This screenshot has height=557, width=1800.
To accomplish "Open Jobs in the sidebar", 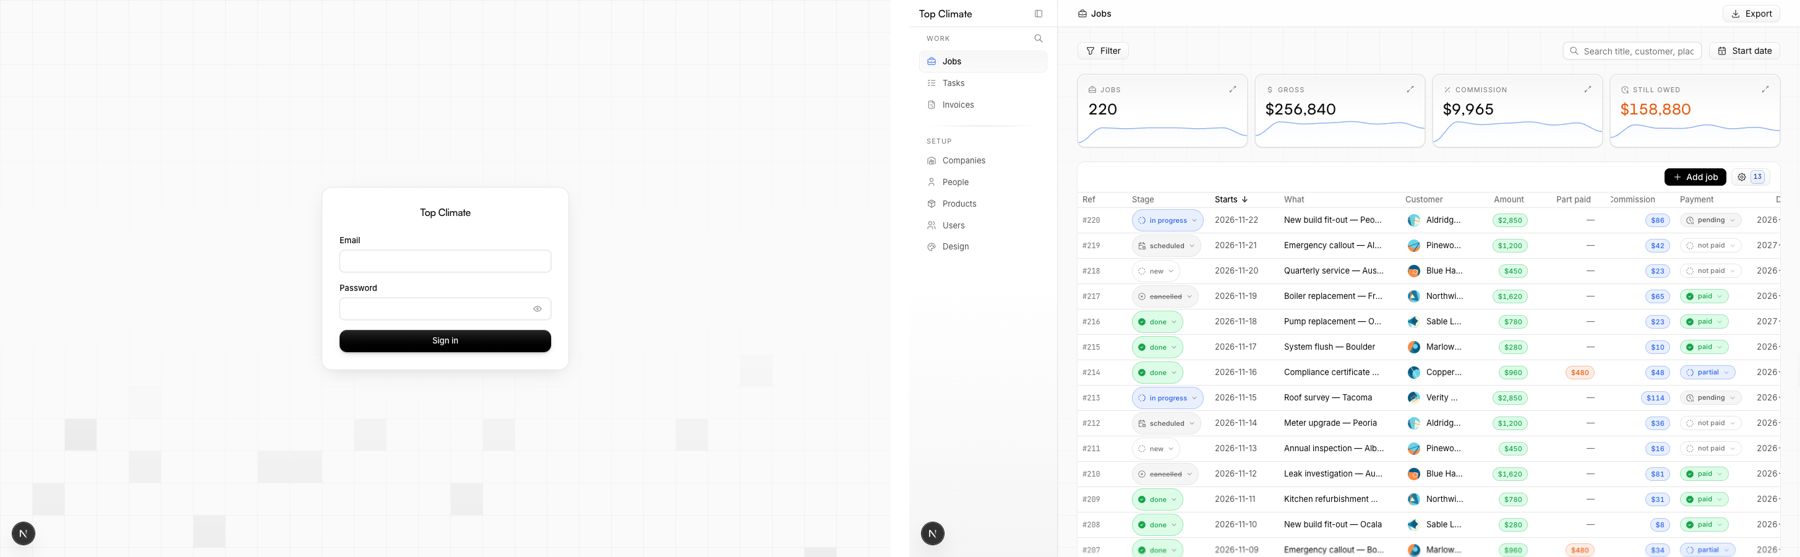I will (x=983, y=61).
